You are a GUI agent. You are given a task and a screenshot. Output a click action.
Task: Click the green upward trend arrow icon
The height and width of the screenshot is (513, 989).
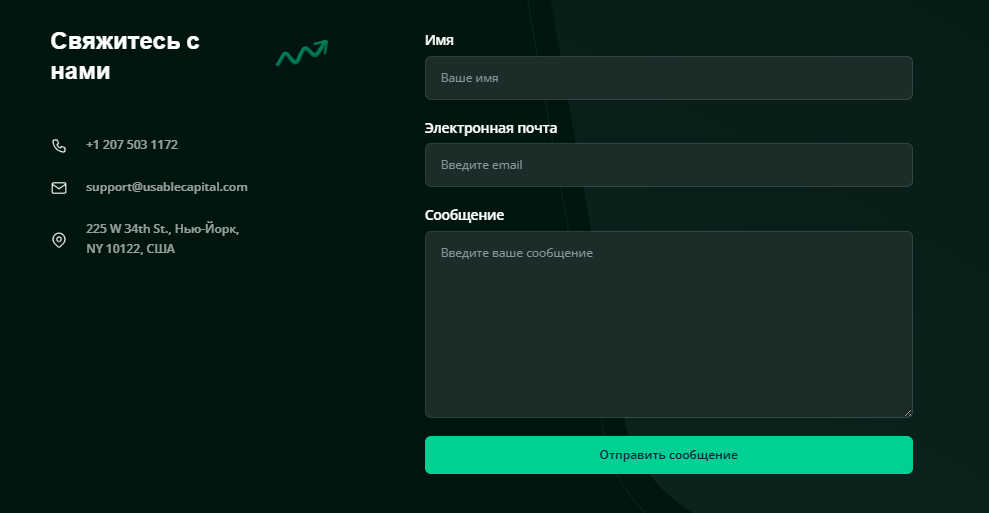302,54
